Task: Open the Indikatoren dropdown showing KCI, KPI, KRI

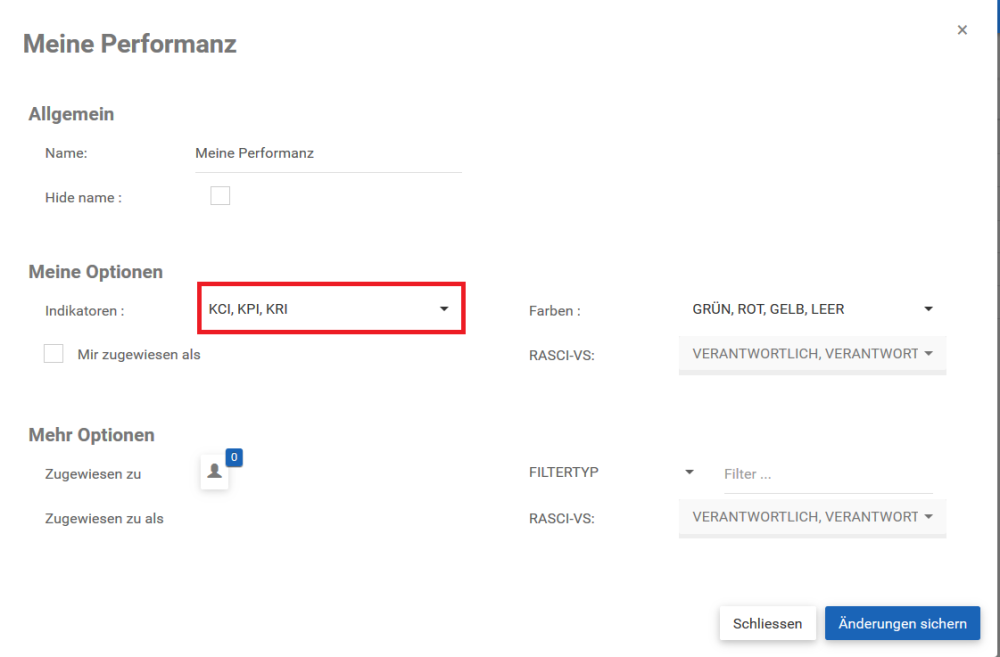Action: click(x=331, y=309)
